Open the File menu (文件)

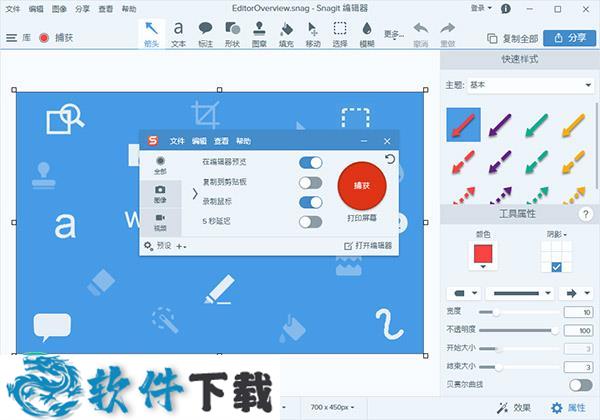(x=13, y=8)
